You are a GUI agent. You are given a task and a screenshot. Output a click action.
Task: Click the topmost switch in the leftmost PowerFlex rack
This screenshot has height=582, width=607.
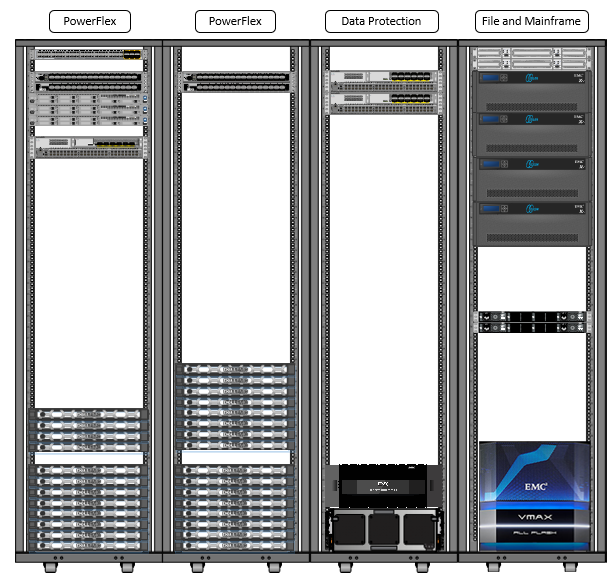(90, 53)
